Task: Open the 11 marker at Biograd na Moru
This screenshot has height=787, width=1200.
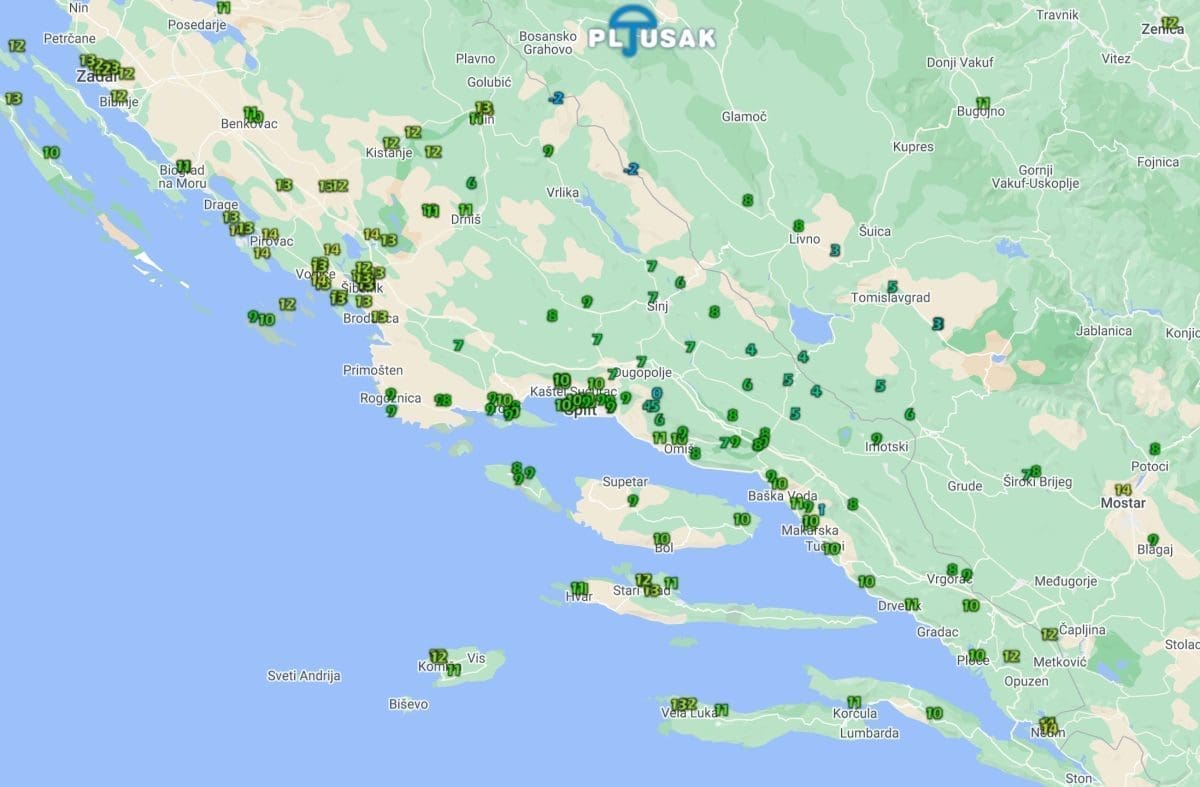Action: (183, 166)
